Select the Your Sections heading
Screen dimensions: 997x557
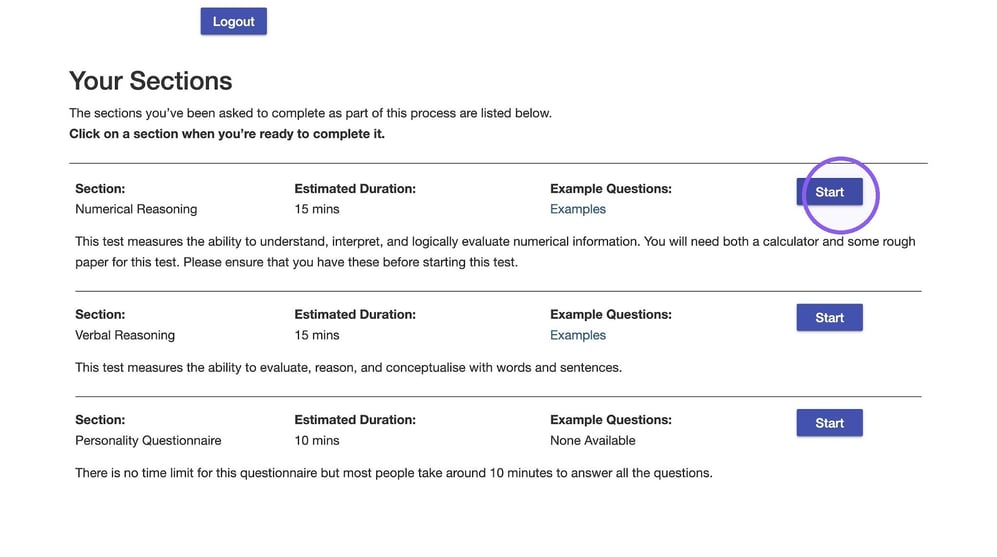(x=151, y=81)
